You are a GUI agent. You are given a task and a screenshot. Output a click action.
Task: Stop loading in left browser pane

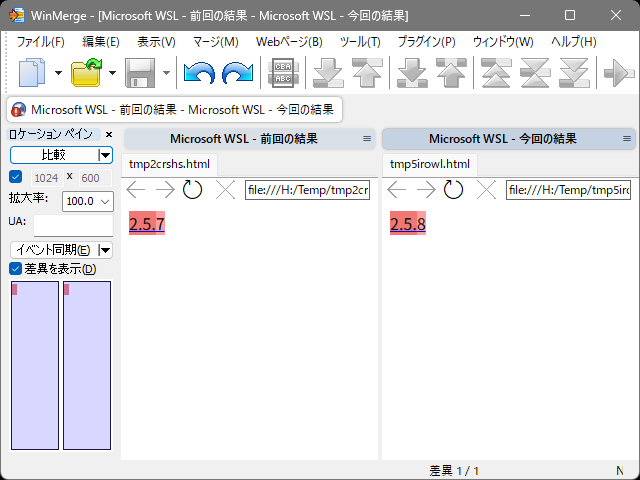(x=225, y=190)
